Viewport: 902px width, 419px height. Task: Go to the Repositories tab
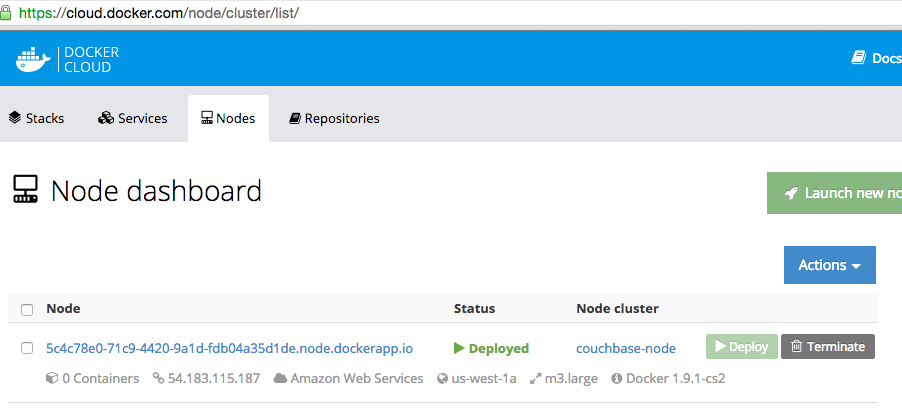[334, 118]
